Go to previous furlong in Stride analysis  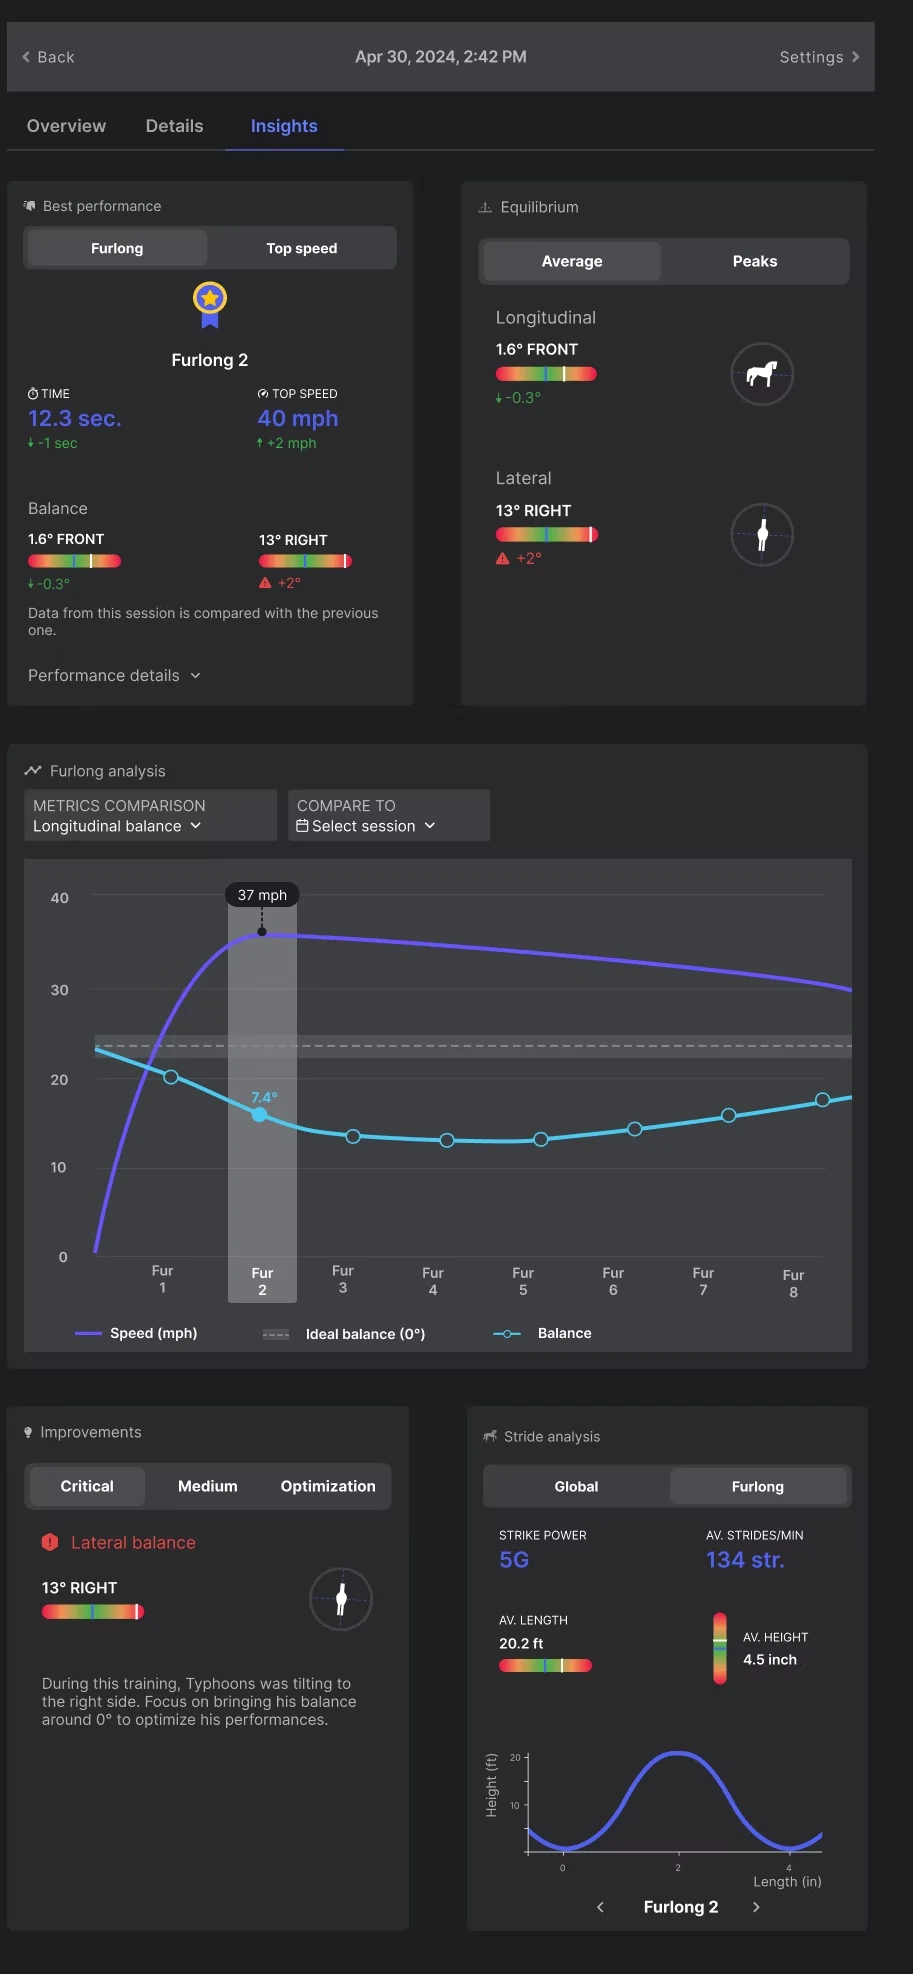[x=600, y=1907]
